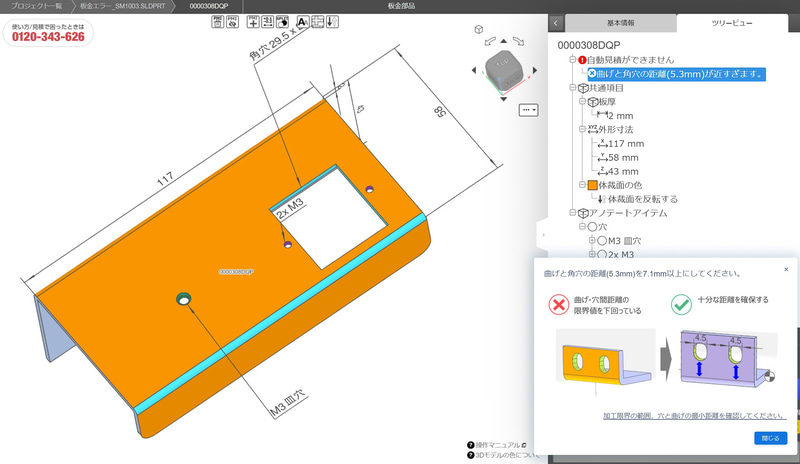Click the text annotation 'A' toolbar icon
Viewport: 800px width, 464px height.
coord(303,21)
